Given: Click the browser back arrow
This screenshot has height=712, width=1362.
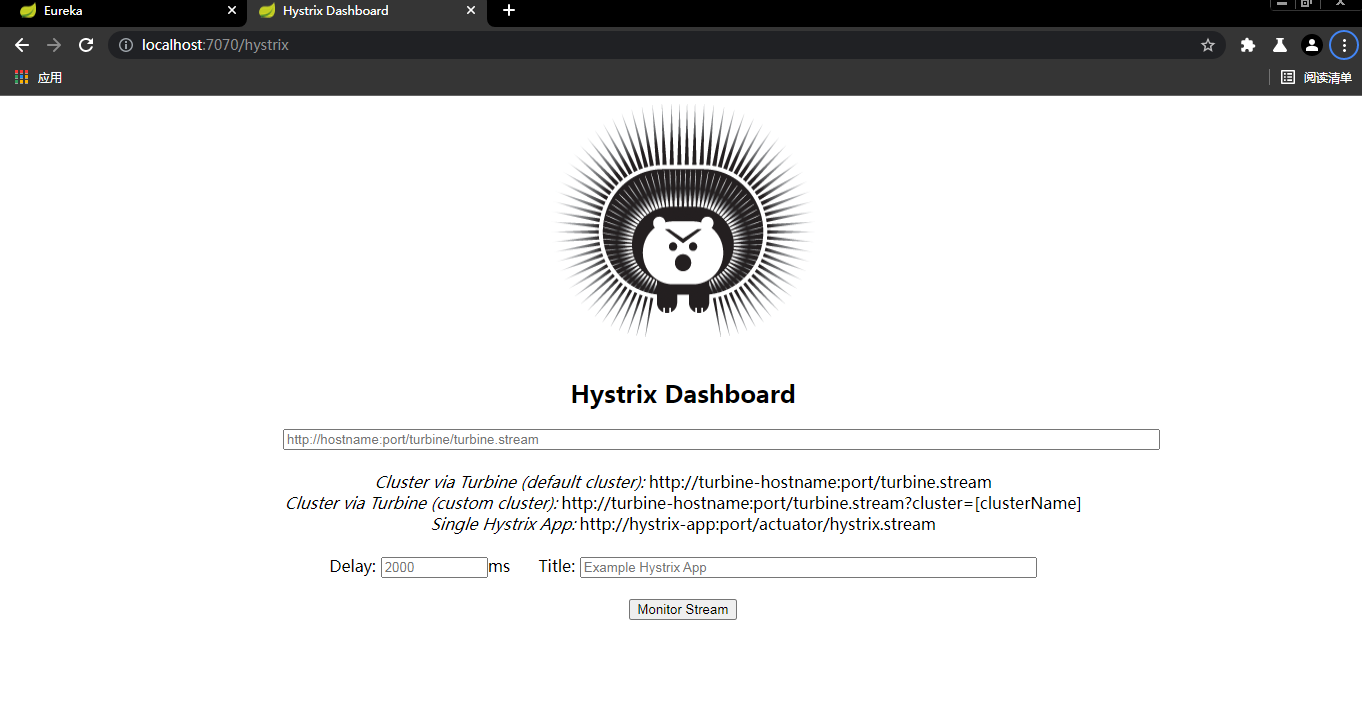Looking at the screenshot, I should click(22, 45).
